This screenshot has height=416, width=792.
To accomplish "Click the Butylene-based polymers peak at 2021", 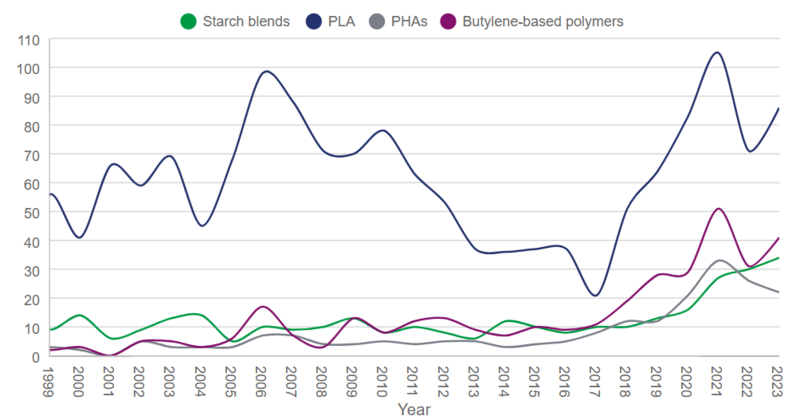I will coord(718,209).
